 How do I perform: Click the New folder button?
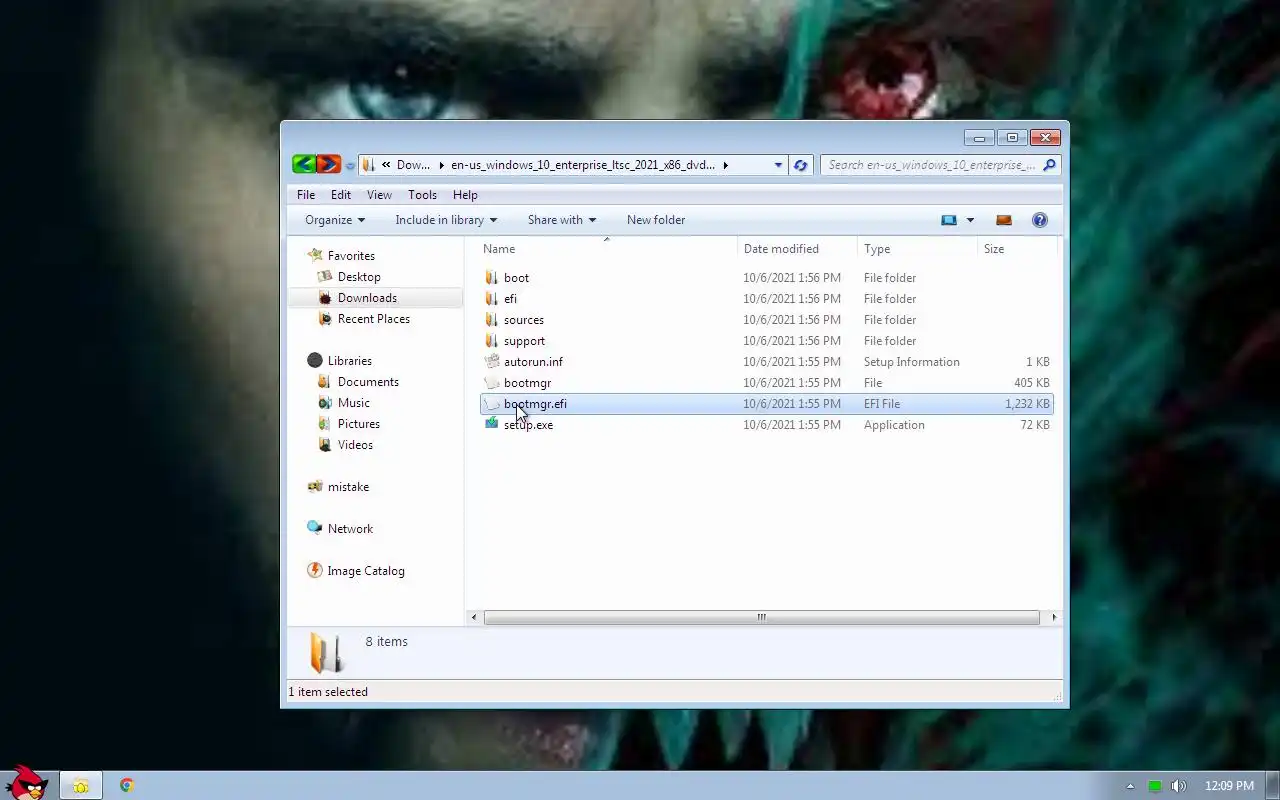tap(656, 220)
